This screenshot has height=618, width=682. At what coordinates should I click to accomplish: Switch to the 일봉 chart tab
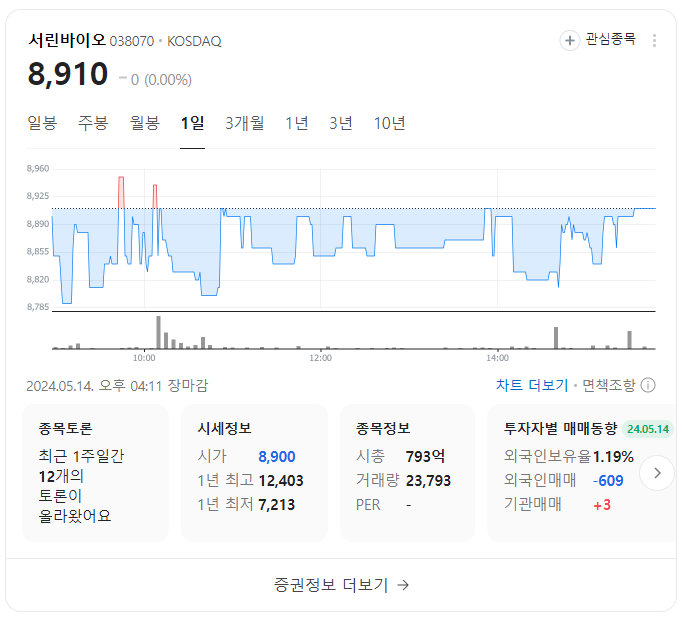click(42, 123)
